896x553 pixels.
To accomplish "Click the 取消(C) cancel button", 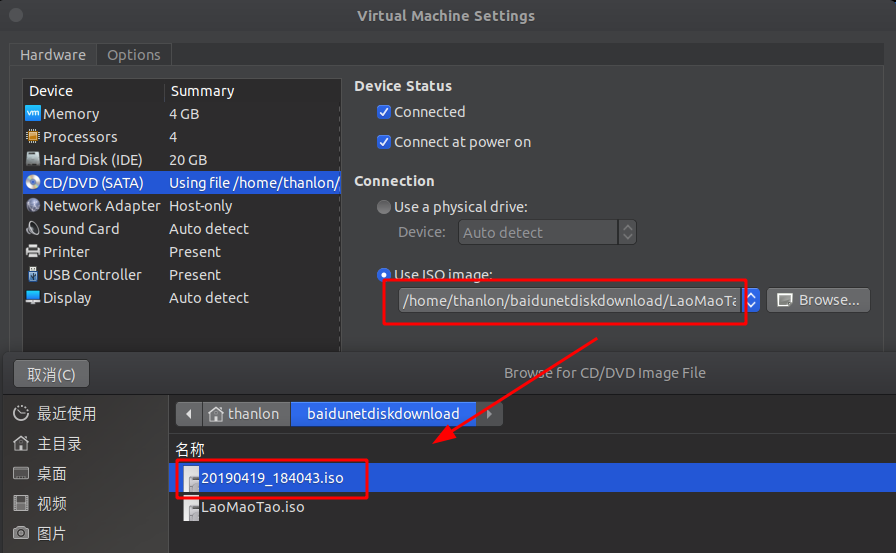I will [x=51, y=374].
